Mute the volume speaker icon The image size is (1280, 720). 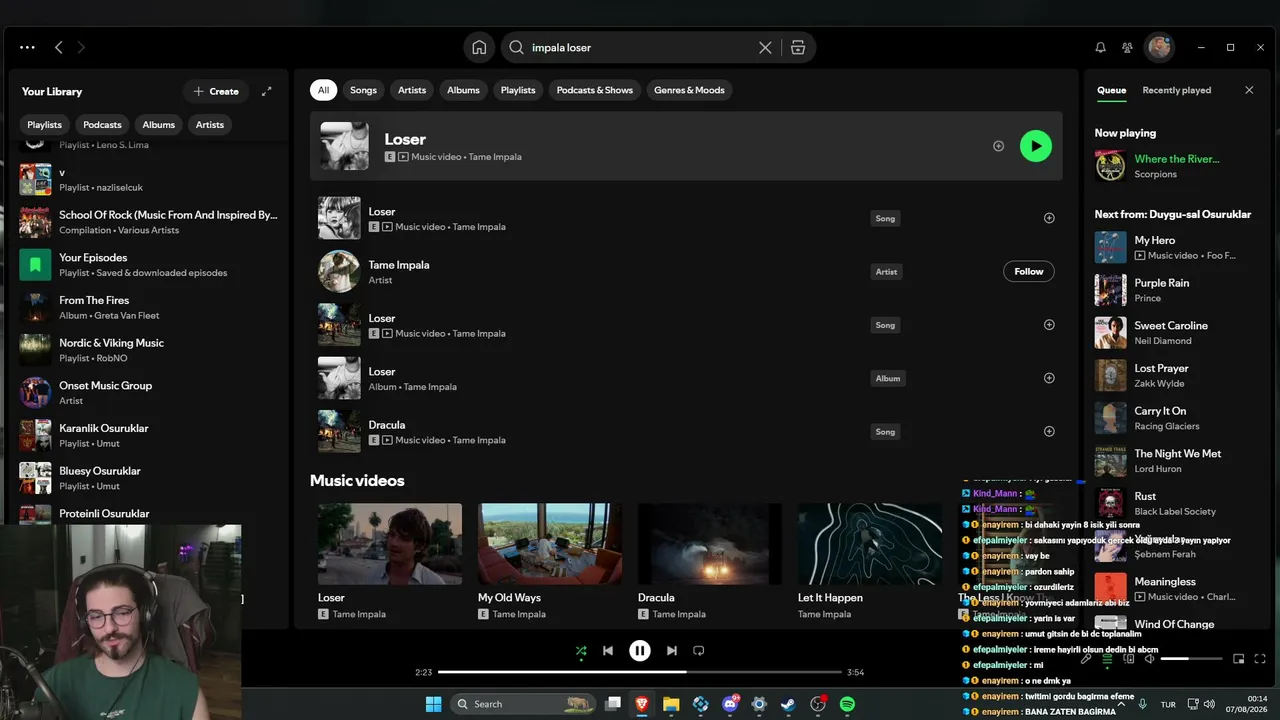pos(1150,659)
